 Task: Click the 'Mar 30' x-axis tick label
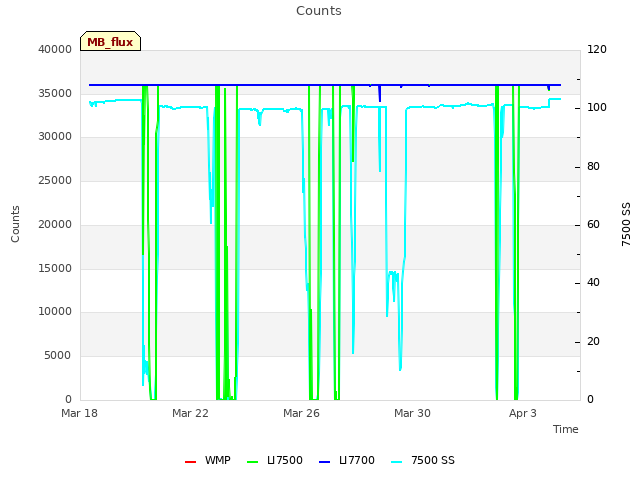[x=412, y=413]
